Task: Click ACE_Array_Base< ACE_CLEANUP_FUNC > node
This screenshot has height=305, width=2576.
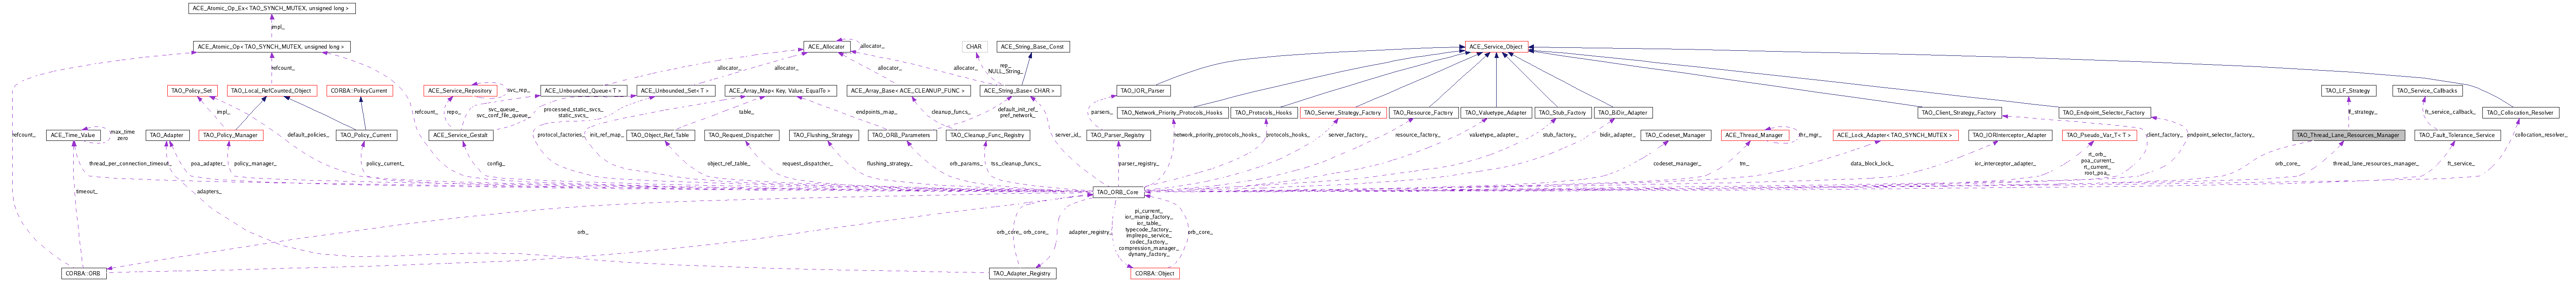Action: (x=908, y=90)
